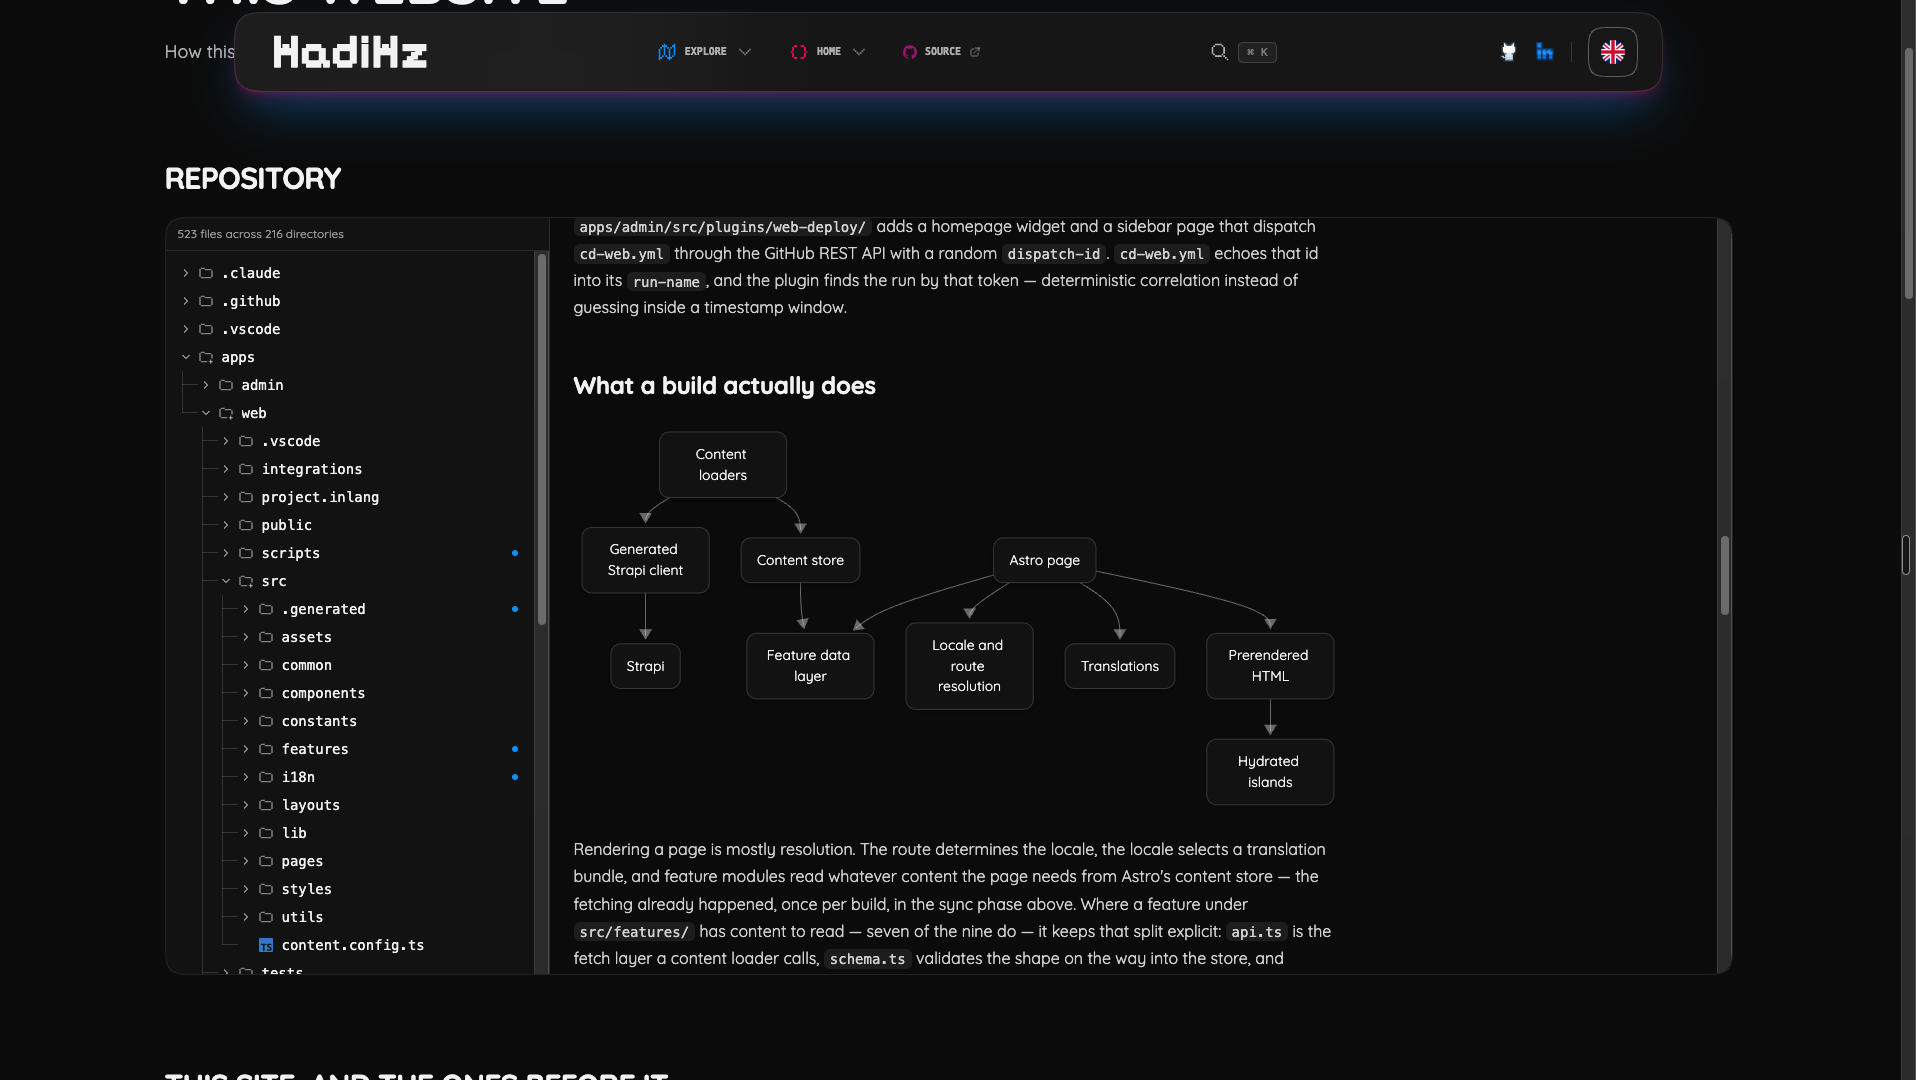
Task: Click the article pane scrollbar thumb
Action: pos(1725,575)
